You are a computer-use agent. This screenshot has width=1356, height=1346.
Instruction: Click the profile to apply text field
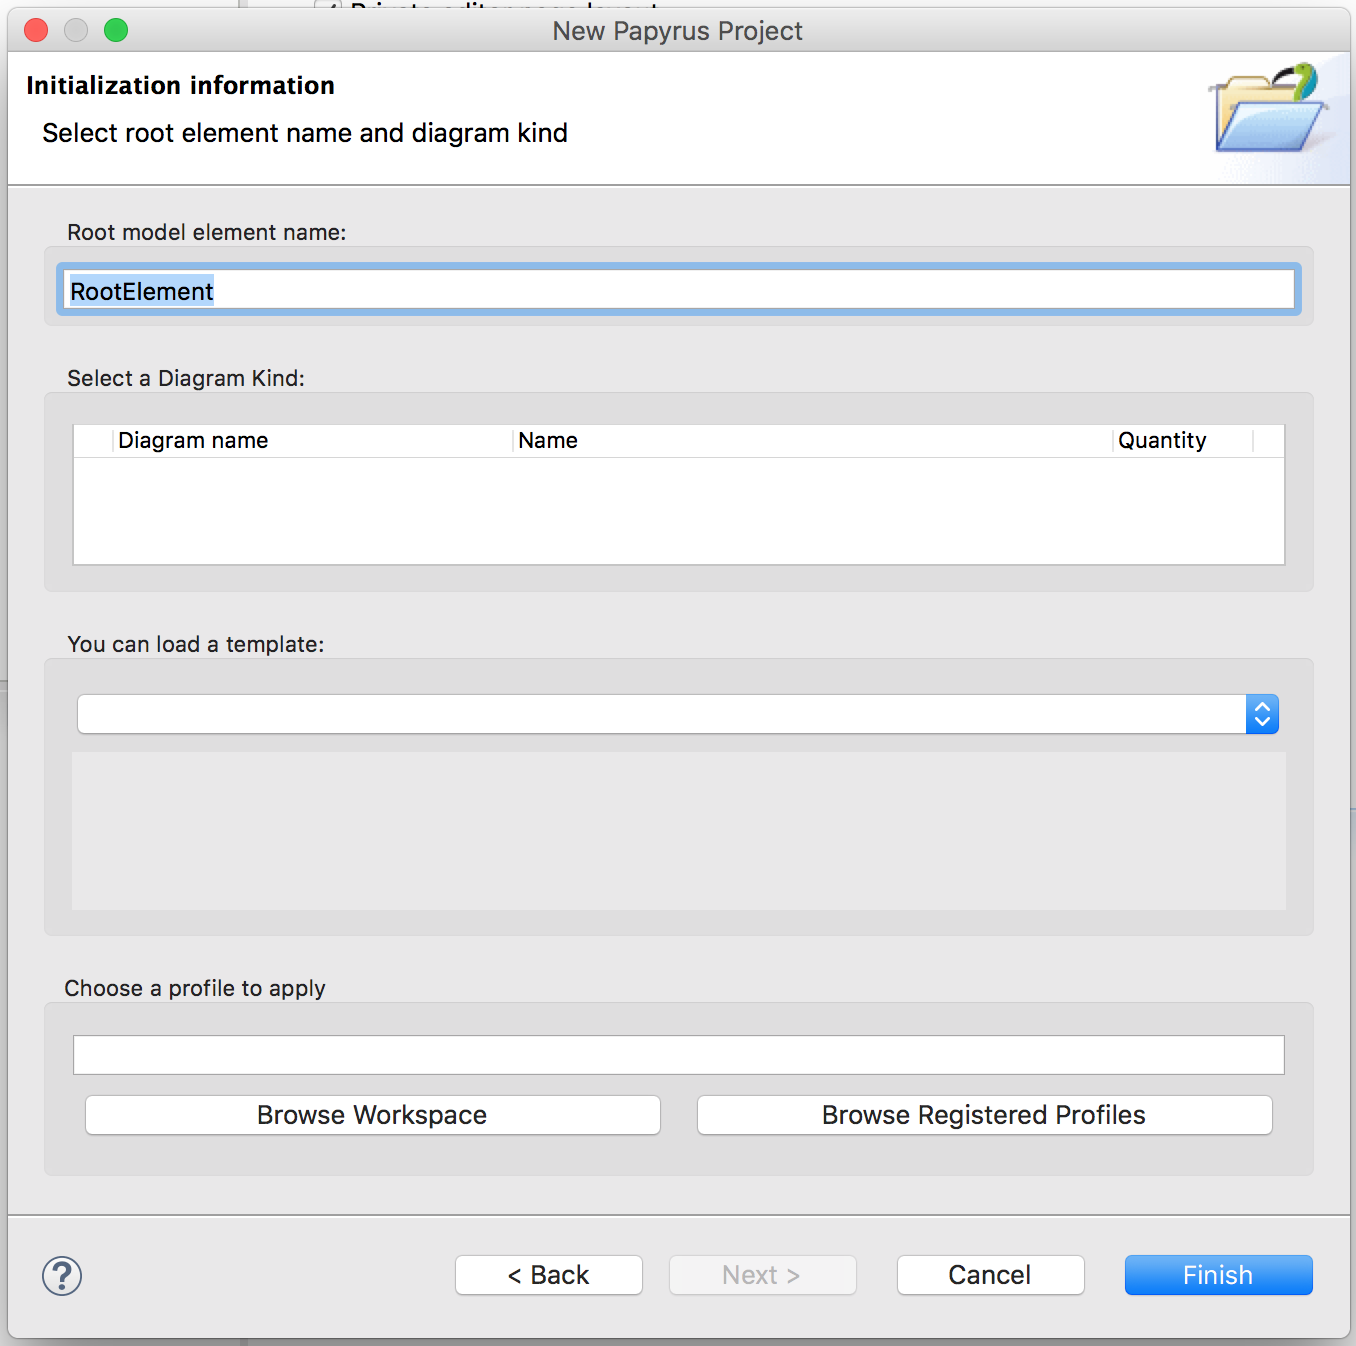click(678, 1055)
